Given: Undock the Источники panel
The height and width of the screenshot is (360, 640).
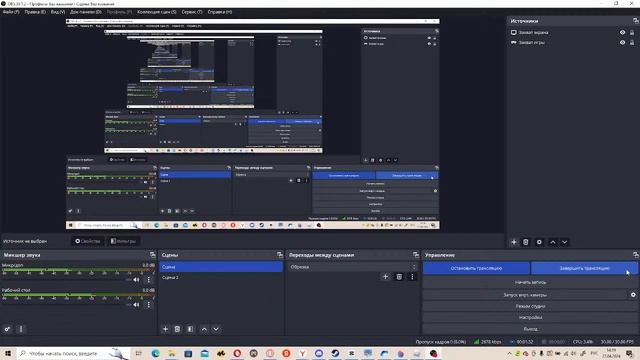Looking at the screenshot, I should click(636, 21).
